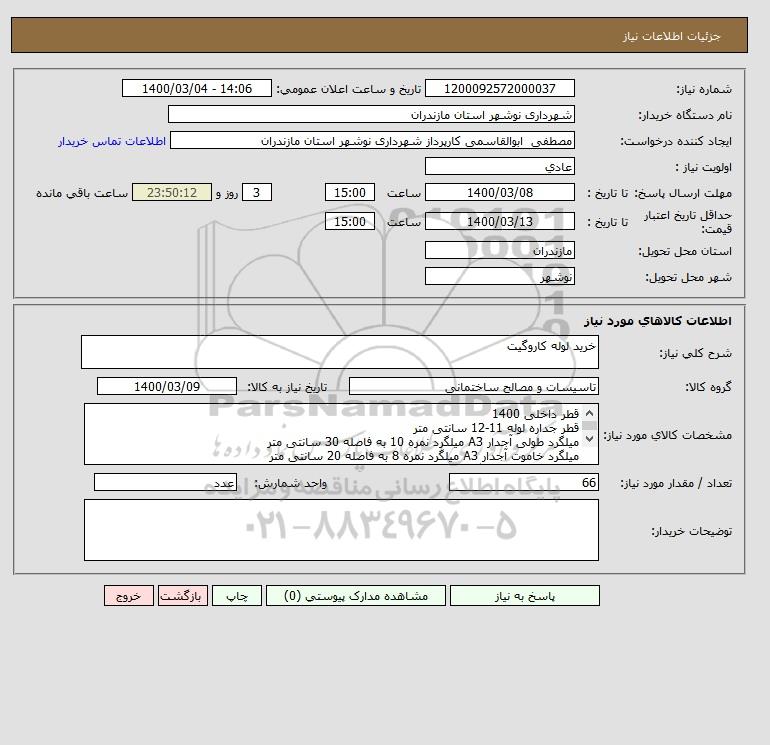The height and width of the screenshot is (745, 770).
Task: Click the بازگشت back button
Action: pos(183,596)
